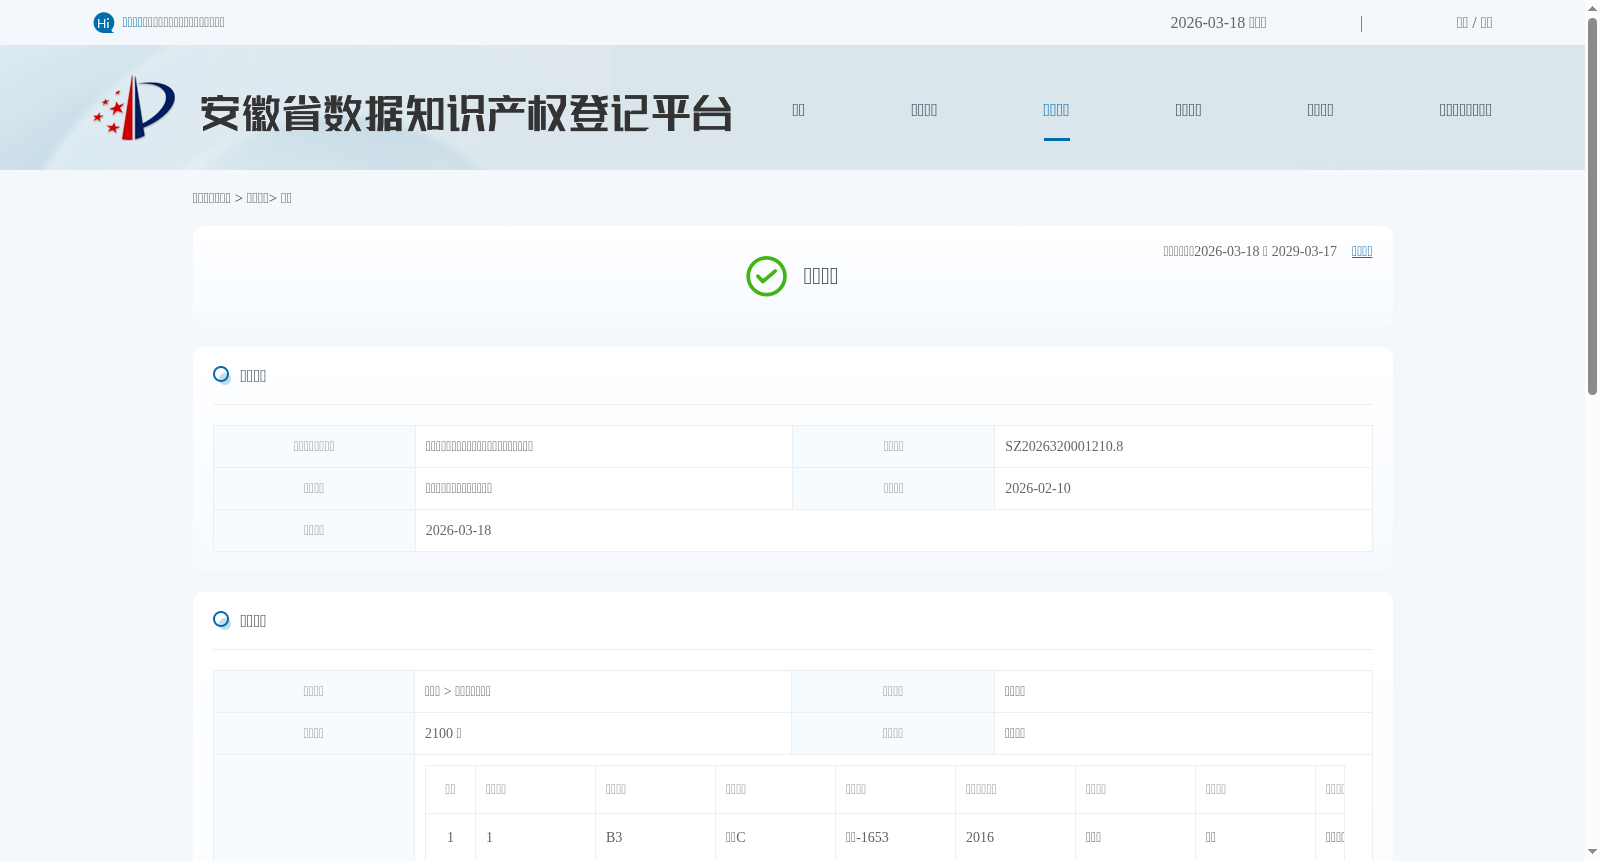
Task: Click the cell ending in -1653
Action: (895, 838)
